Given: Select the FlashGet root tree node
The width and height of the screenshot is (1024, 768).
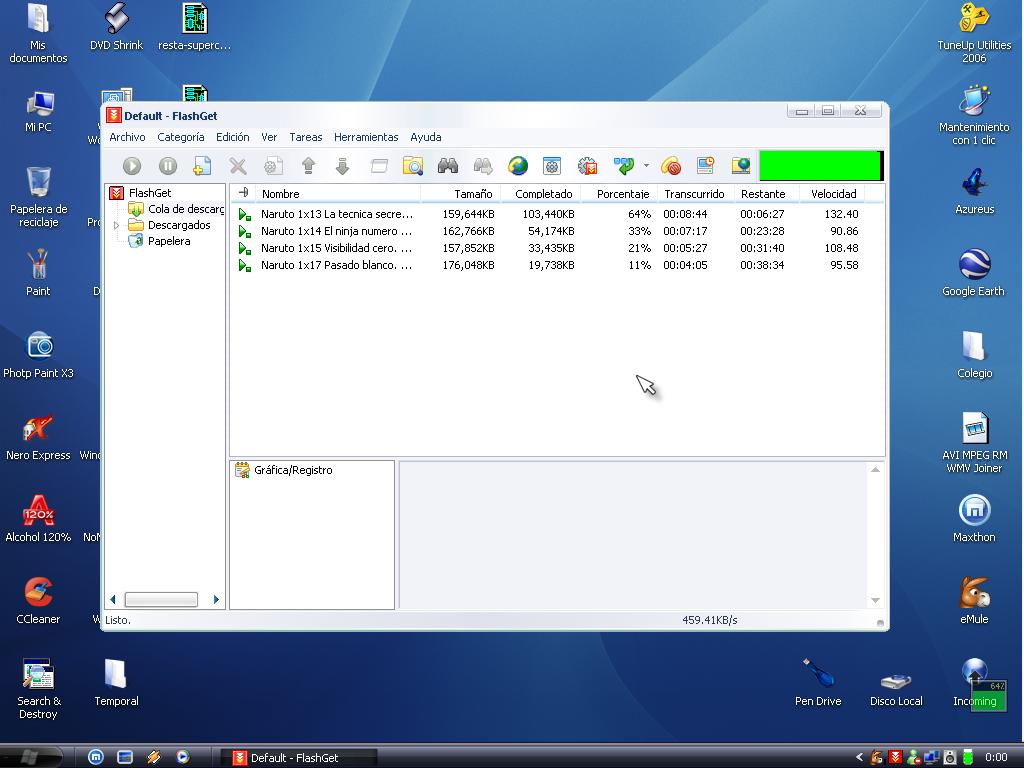Looking at the screenshot, I should tap(150, 193).
